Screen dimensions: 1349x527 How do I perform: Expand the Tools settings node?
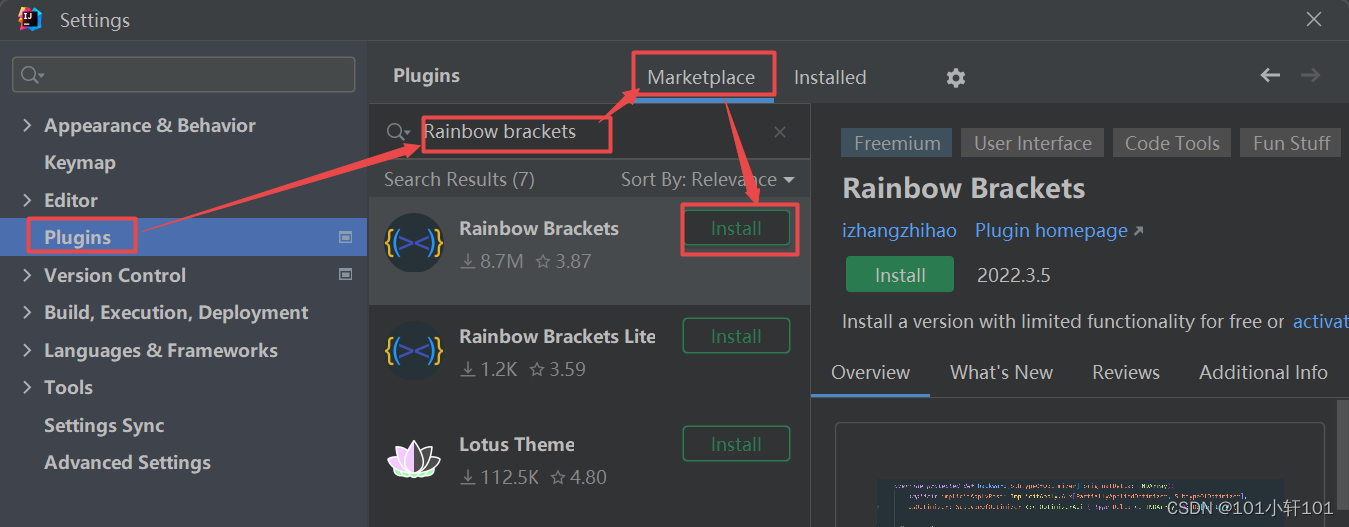pyautogui.click(x=27, y=387)
